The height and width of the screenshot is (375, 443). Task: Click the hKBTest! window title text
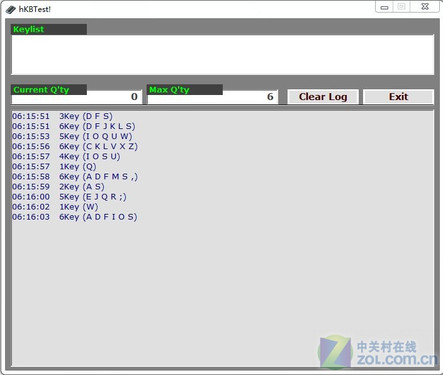coord(35,9)
